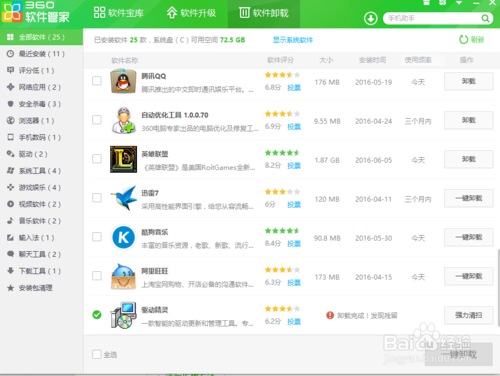Click the League of Legends icon
Screen dimensions: 500x376
123,159
